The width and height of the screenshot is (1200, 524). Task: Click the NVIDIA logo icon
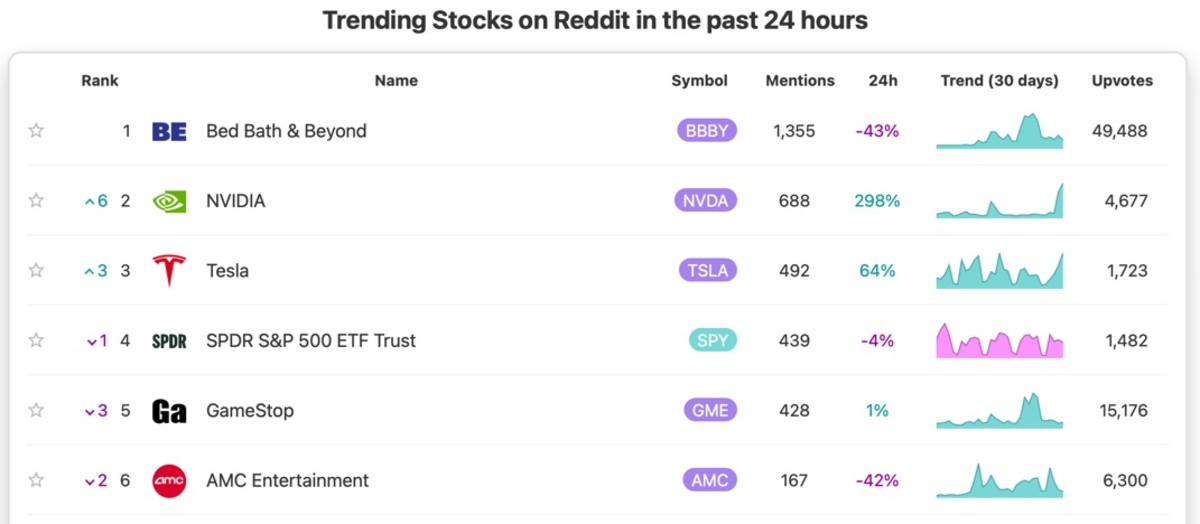point(169,201)
